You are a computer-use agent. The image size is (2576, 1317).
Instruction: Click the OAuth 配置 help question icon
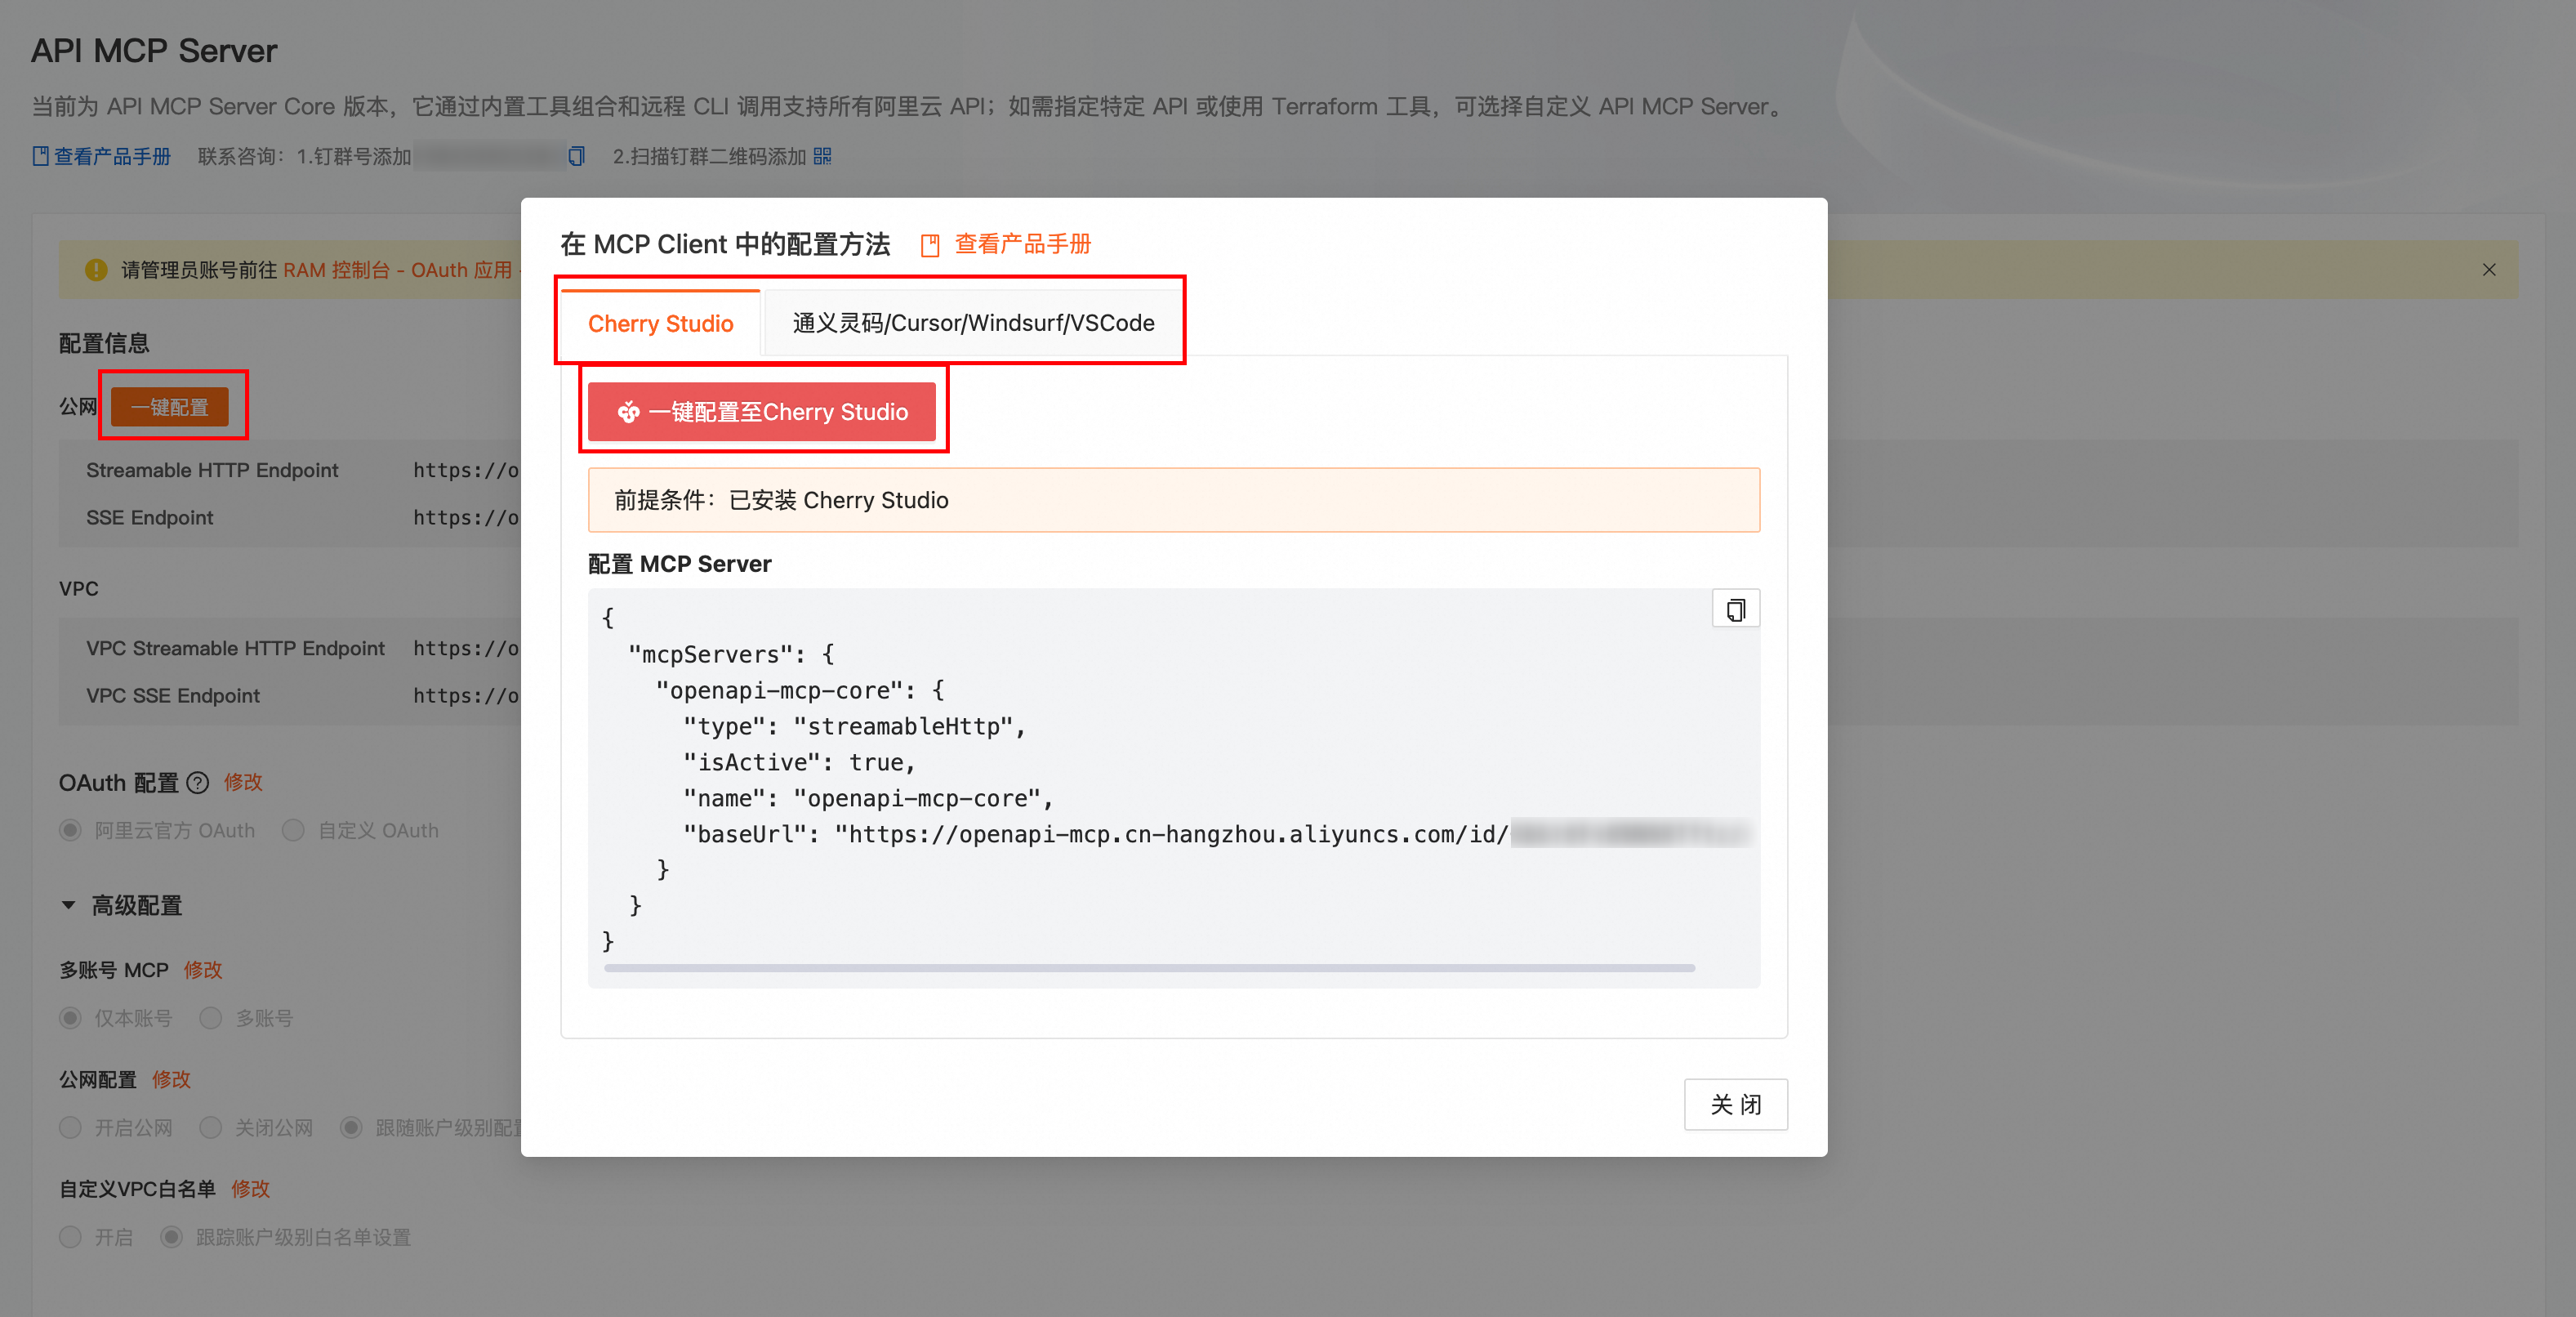tap(198, 782)
